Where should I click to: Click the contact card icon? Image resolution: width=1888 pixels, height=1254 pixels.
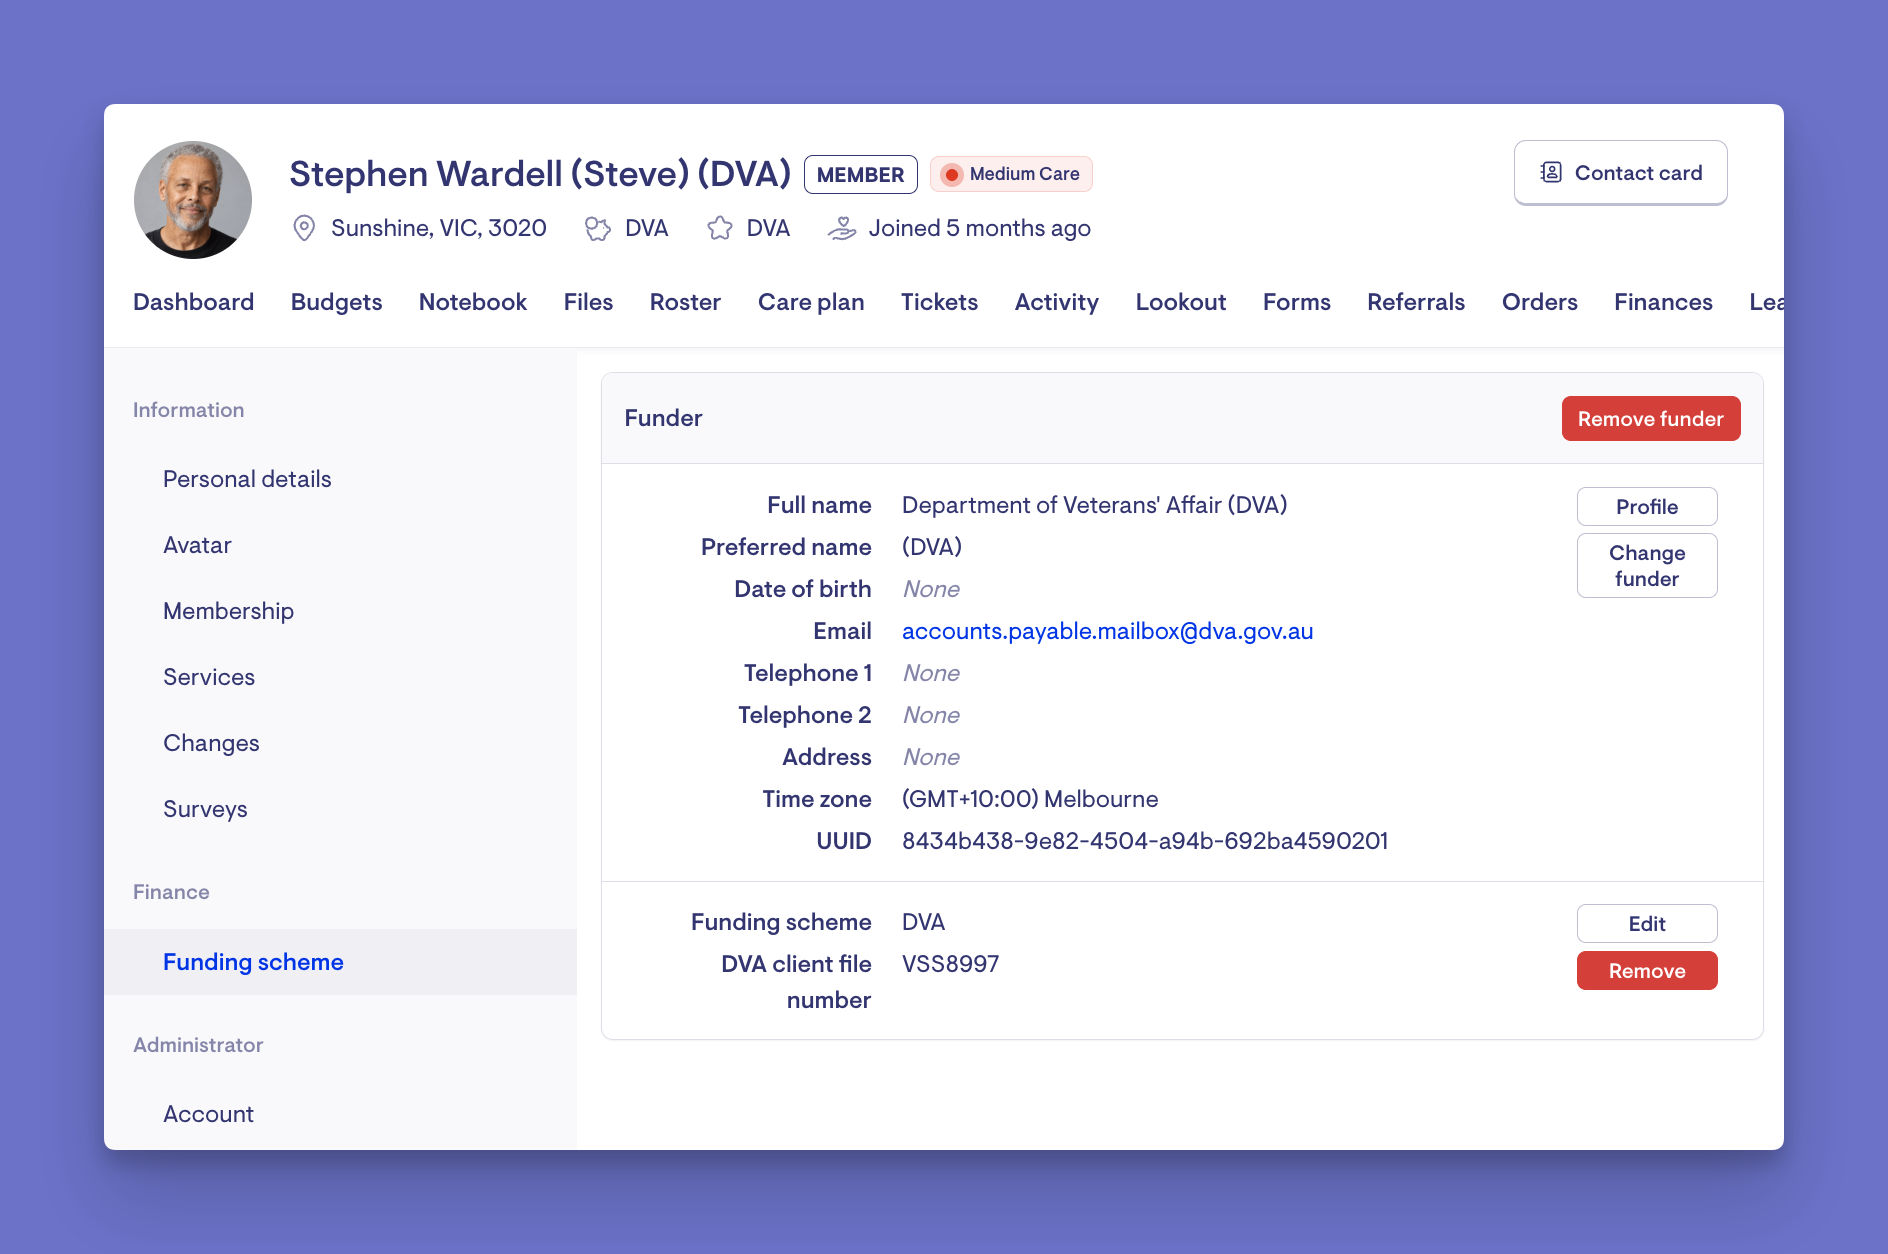coord(1551,172)
